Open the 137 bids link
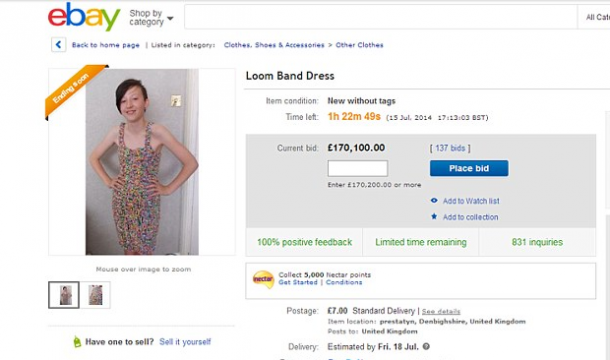610x360 pixels. (450, 148)
